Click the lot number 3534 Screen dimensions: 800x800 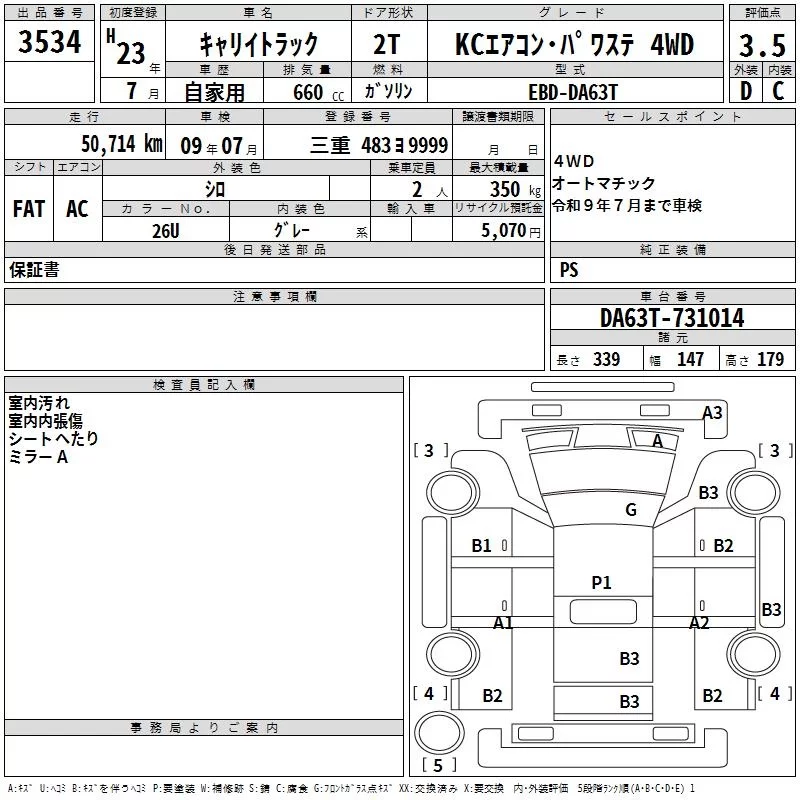click(49, 42)
